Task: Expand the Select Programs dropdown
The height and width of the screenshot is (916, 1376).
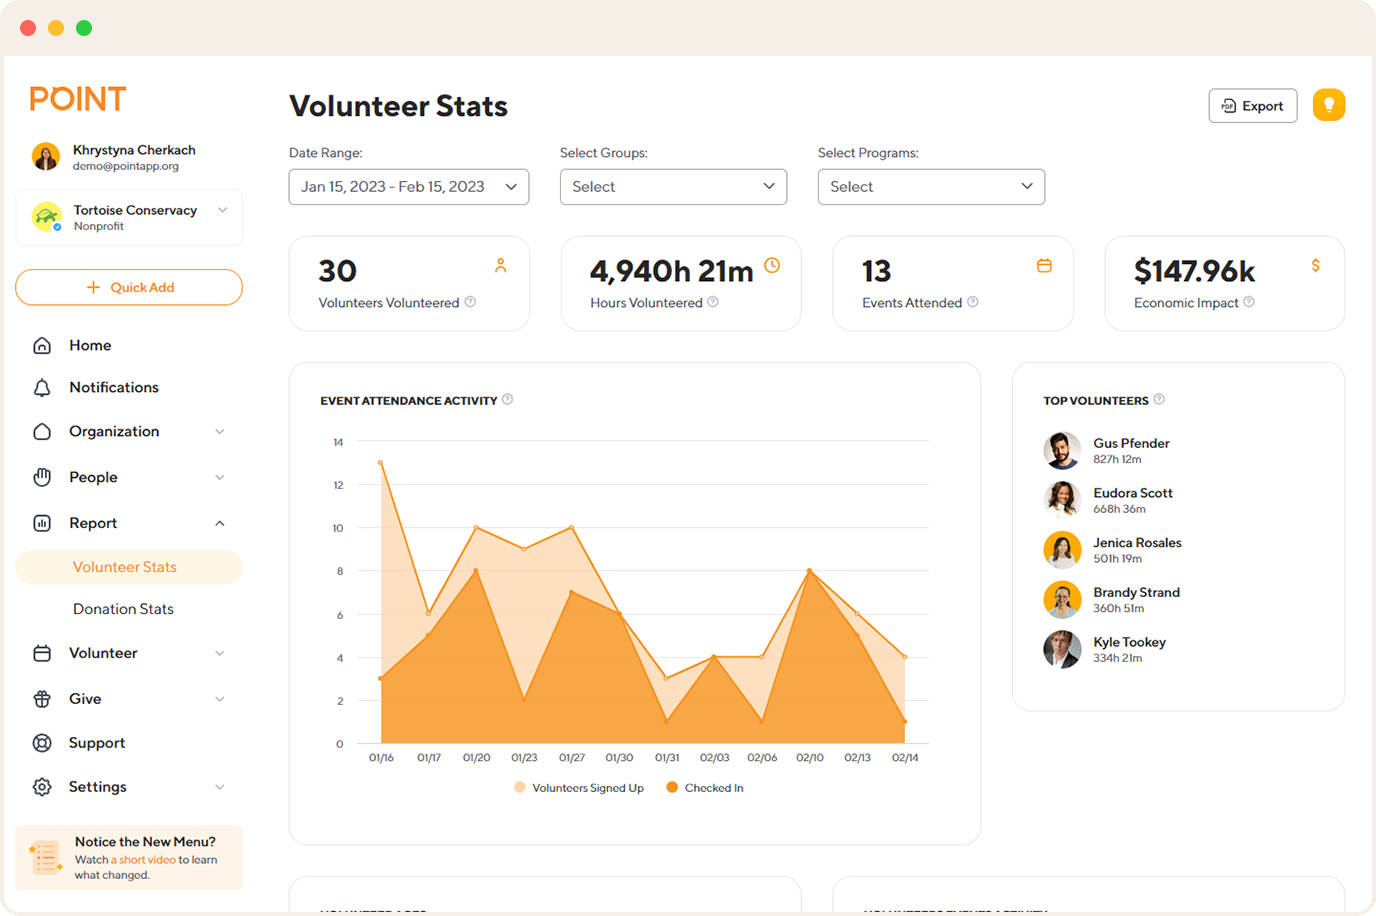Action: click(931, 186)
